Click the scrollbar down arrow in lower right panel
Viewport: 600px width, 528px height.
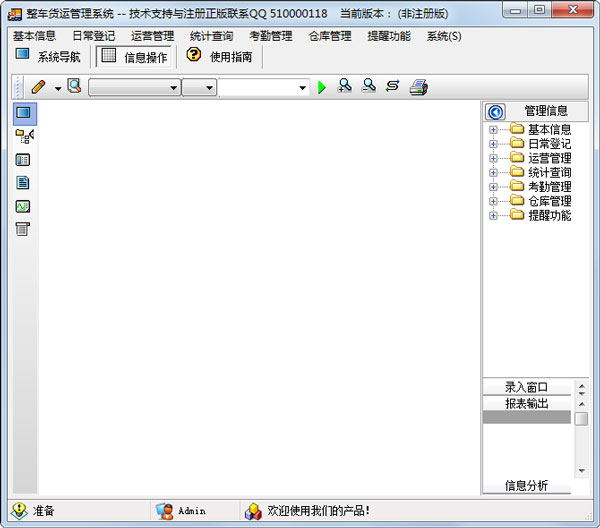[582, 471]
